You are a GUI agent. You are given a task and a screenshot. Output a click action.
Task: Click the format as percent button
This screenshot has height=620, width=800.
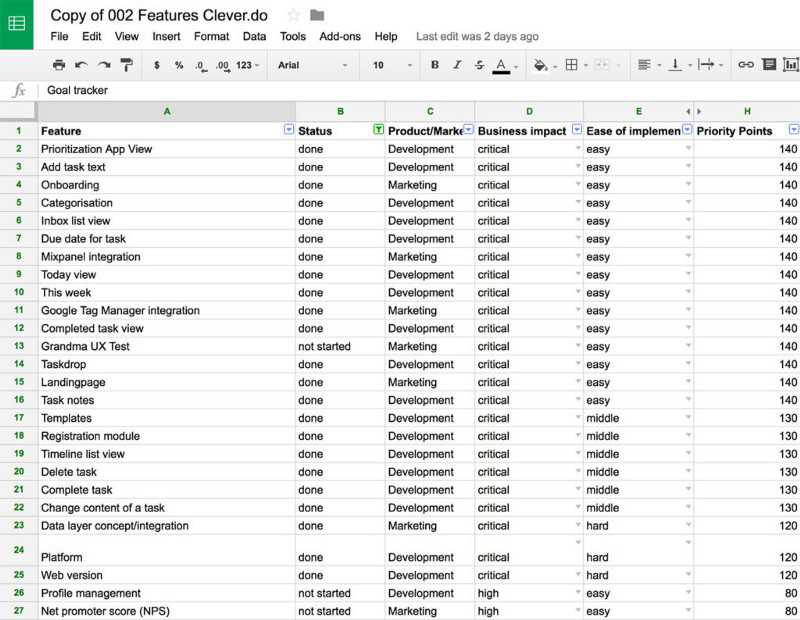tap(179, 65)
